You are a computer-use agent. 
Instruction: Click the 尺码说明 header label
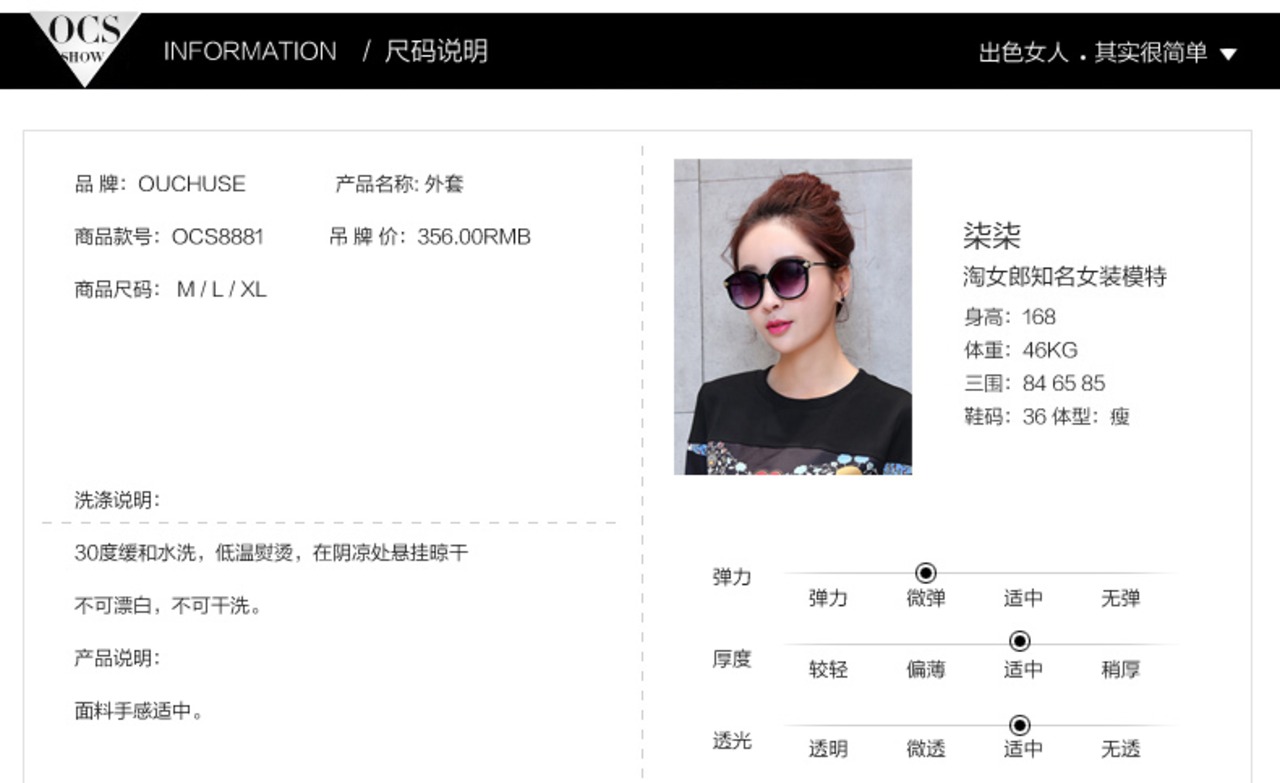[436, 51]
